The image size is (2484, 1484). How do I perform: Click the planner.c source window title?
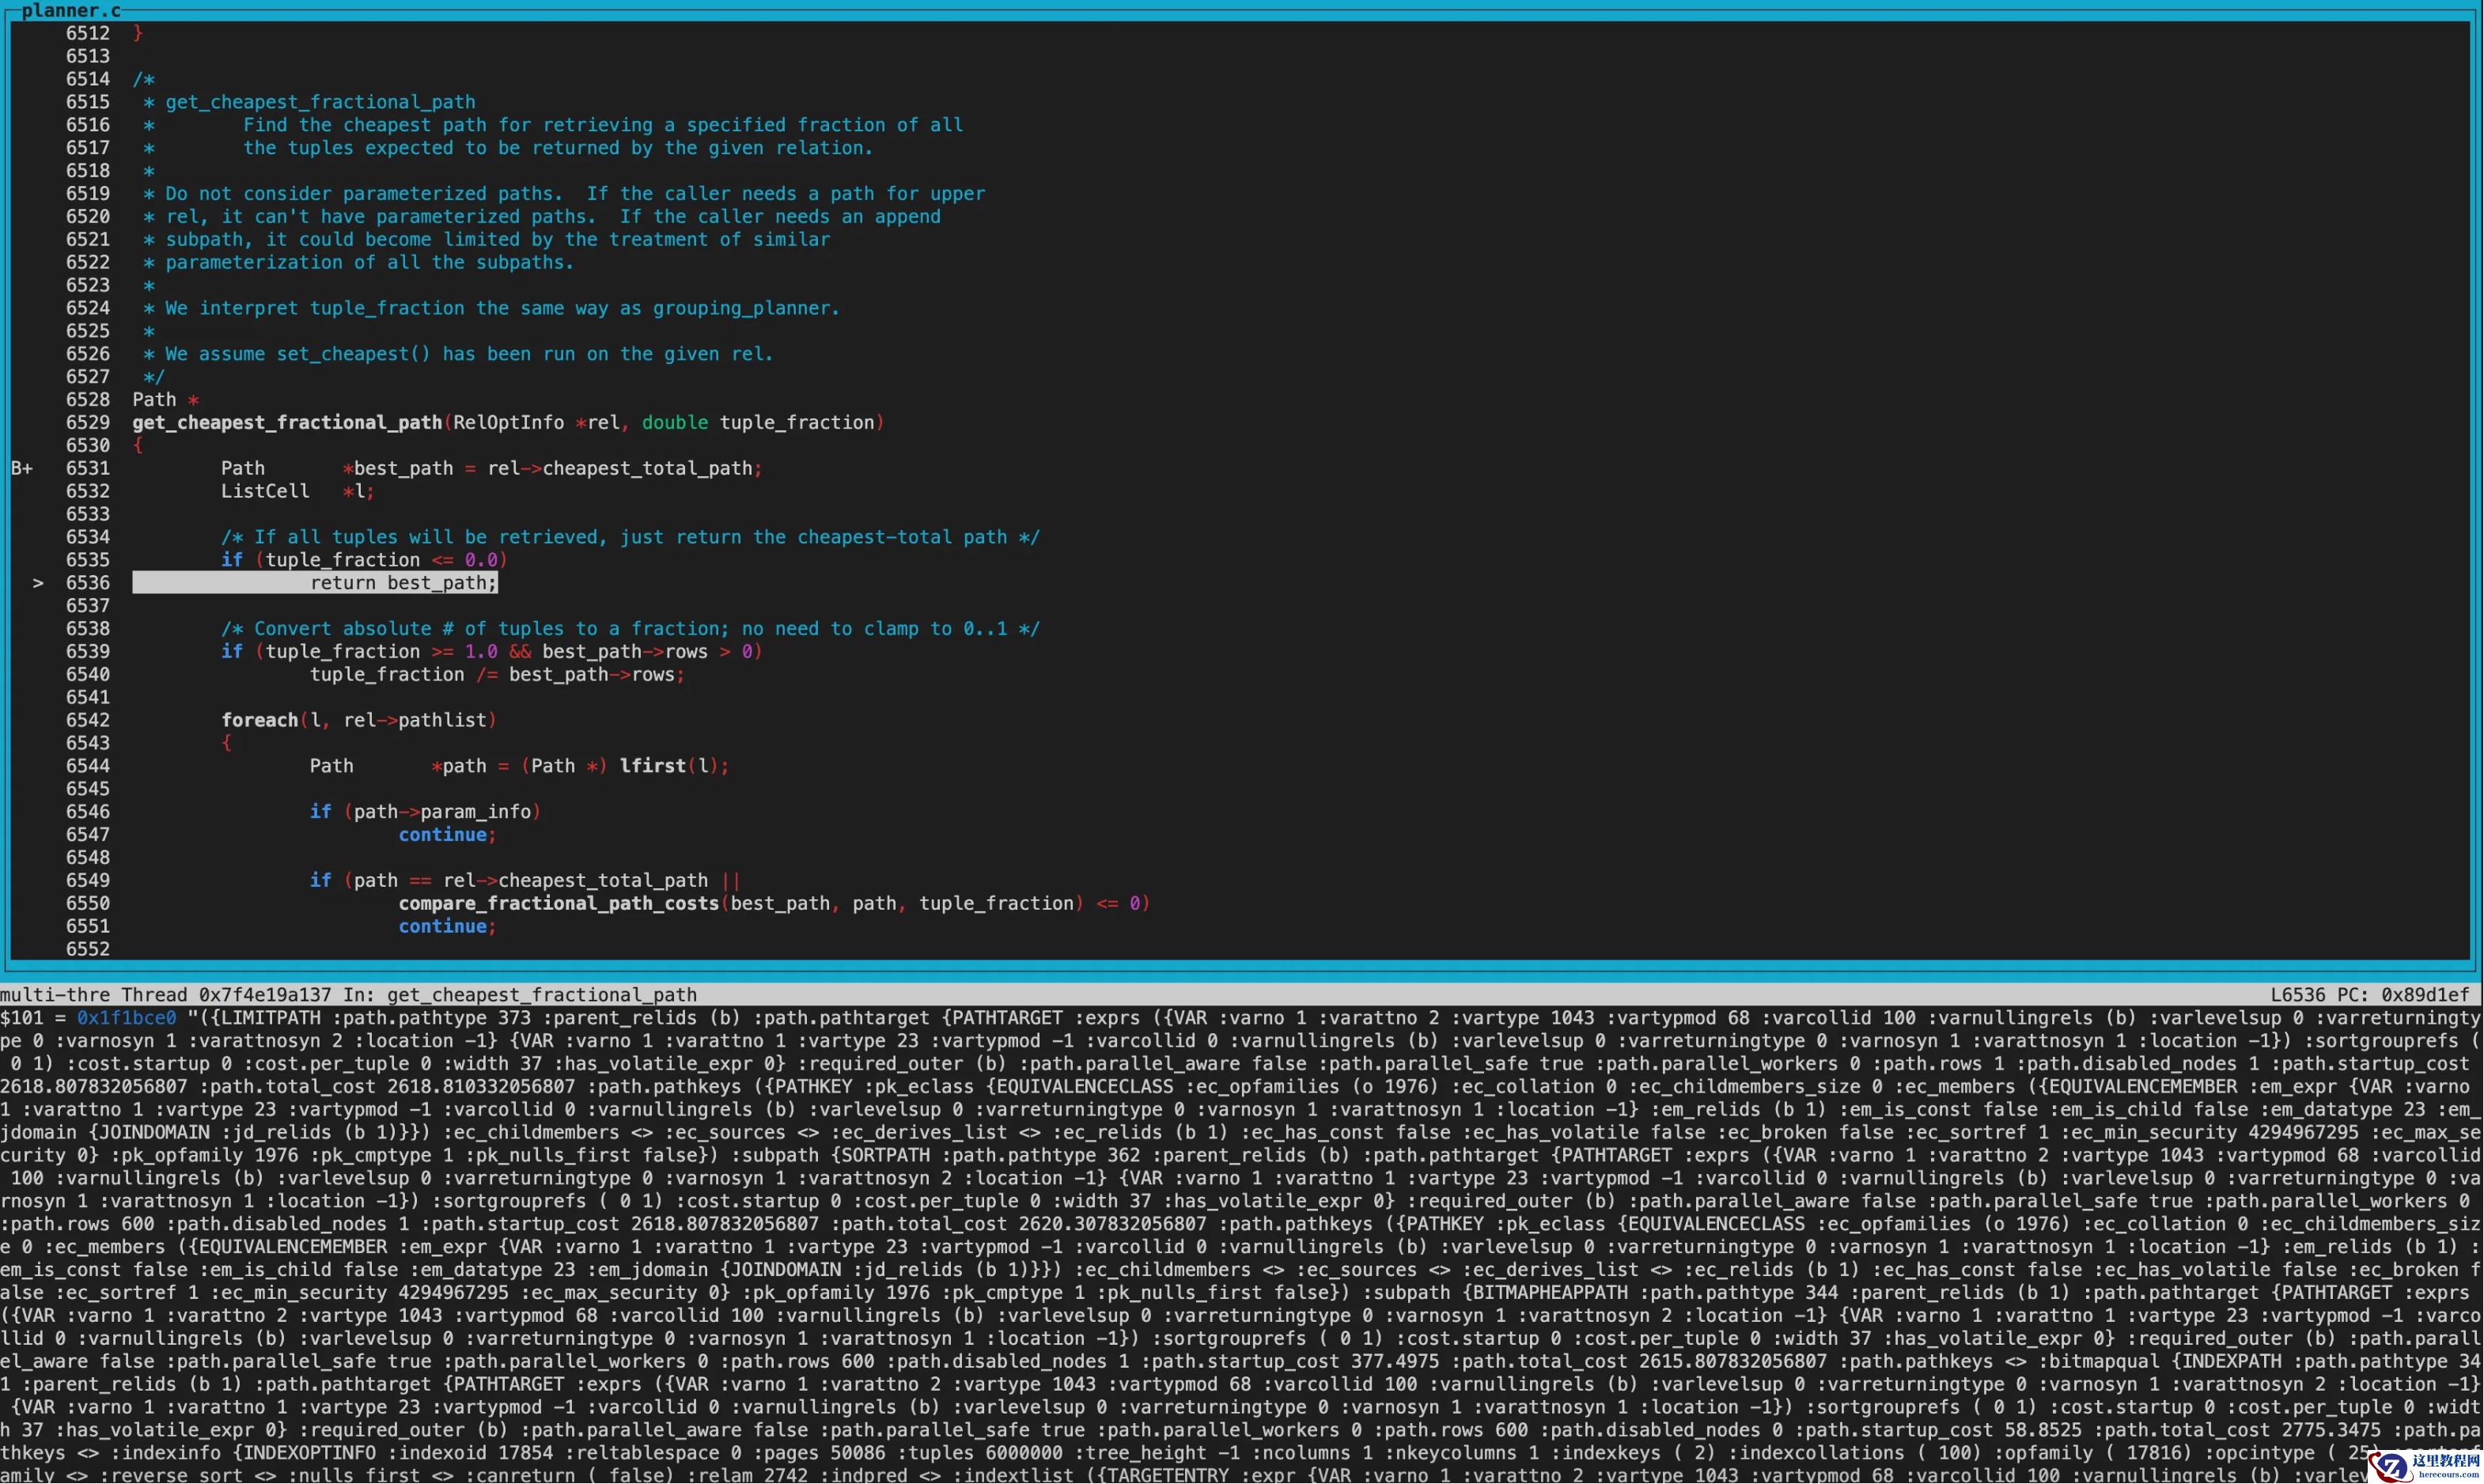[x=70, y=10]
